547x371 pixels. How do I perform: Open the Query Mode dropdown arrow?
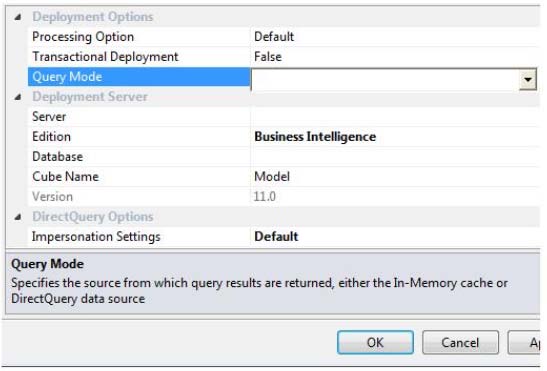click(x=527, y=80)
